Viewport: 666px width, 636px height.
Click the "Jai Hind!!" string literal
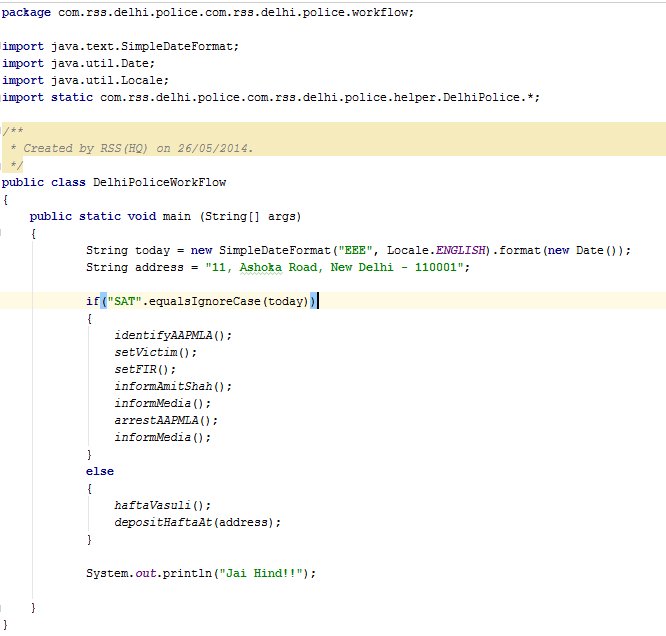click(x=261, y=573)
